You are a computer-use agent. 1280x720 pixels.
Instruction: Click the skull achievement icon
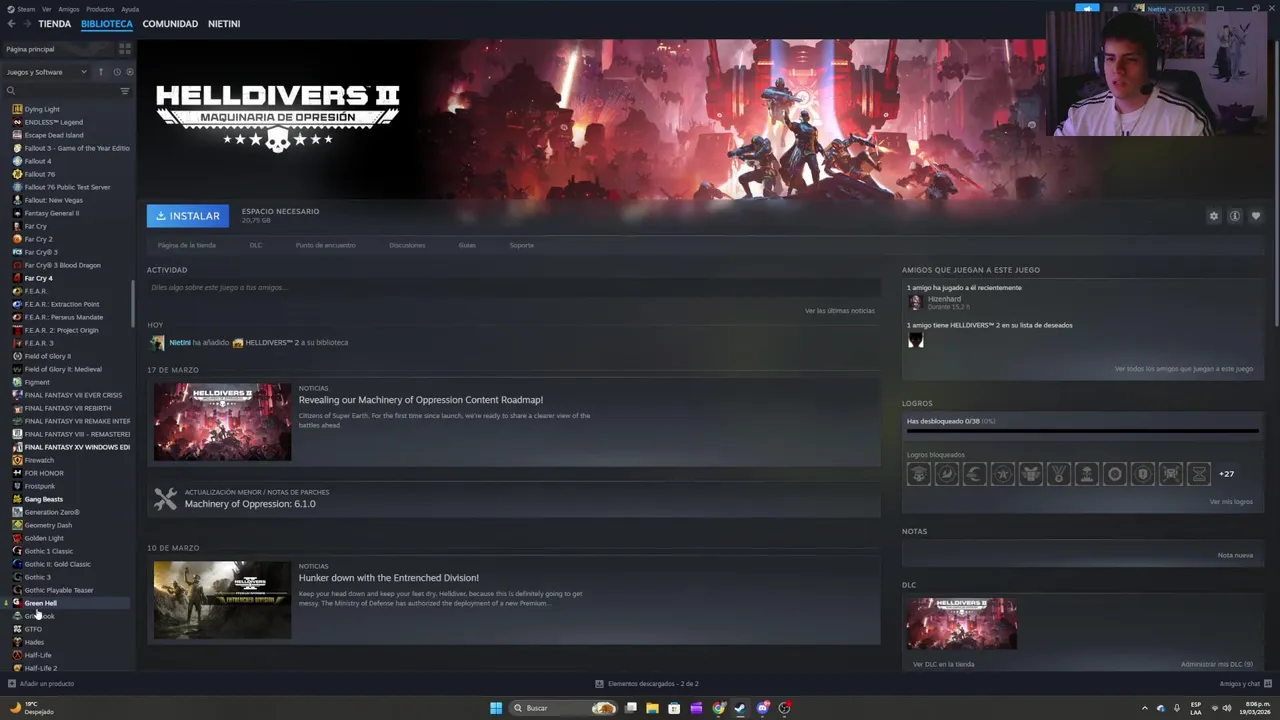click(x=918, y=474)
